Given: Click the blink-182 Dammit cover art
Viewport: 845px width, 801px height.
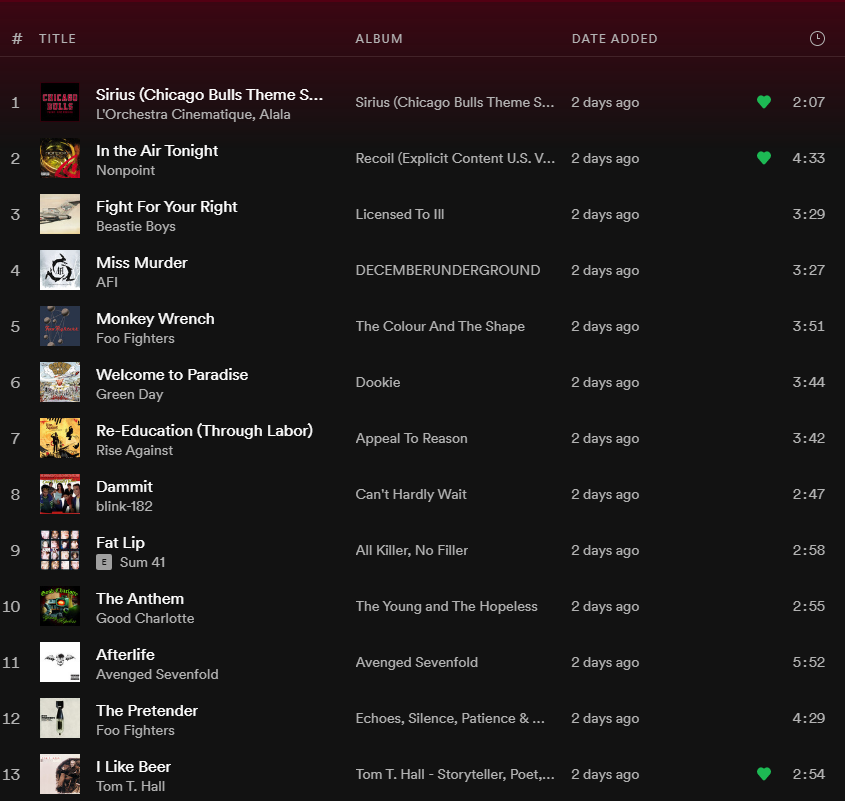Looking at the screenshot, I should pyautogui.click(x=60, y=494).
